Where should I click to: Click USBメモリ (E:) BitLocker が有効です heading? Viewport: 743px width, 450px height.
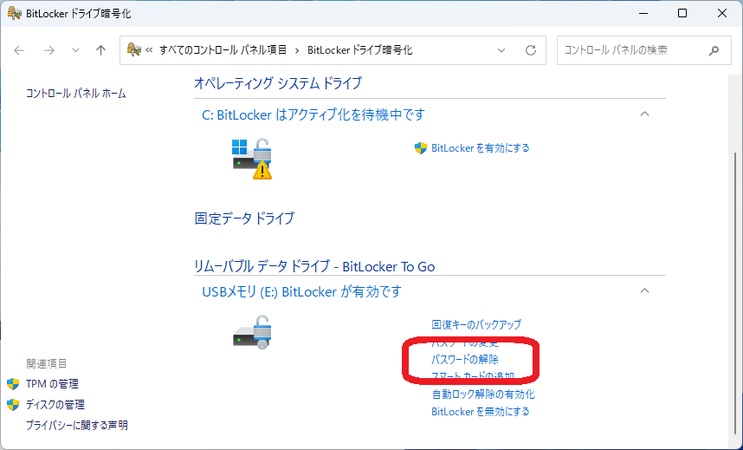tap(302, 292)
